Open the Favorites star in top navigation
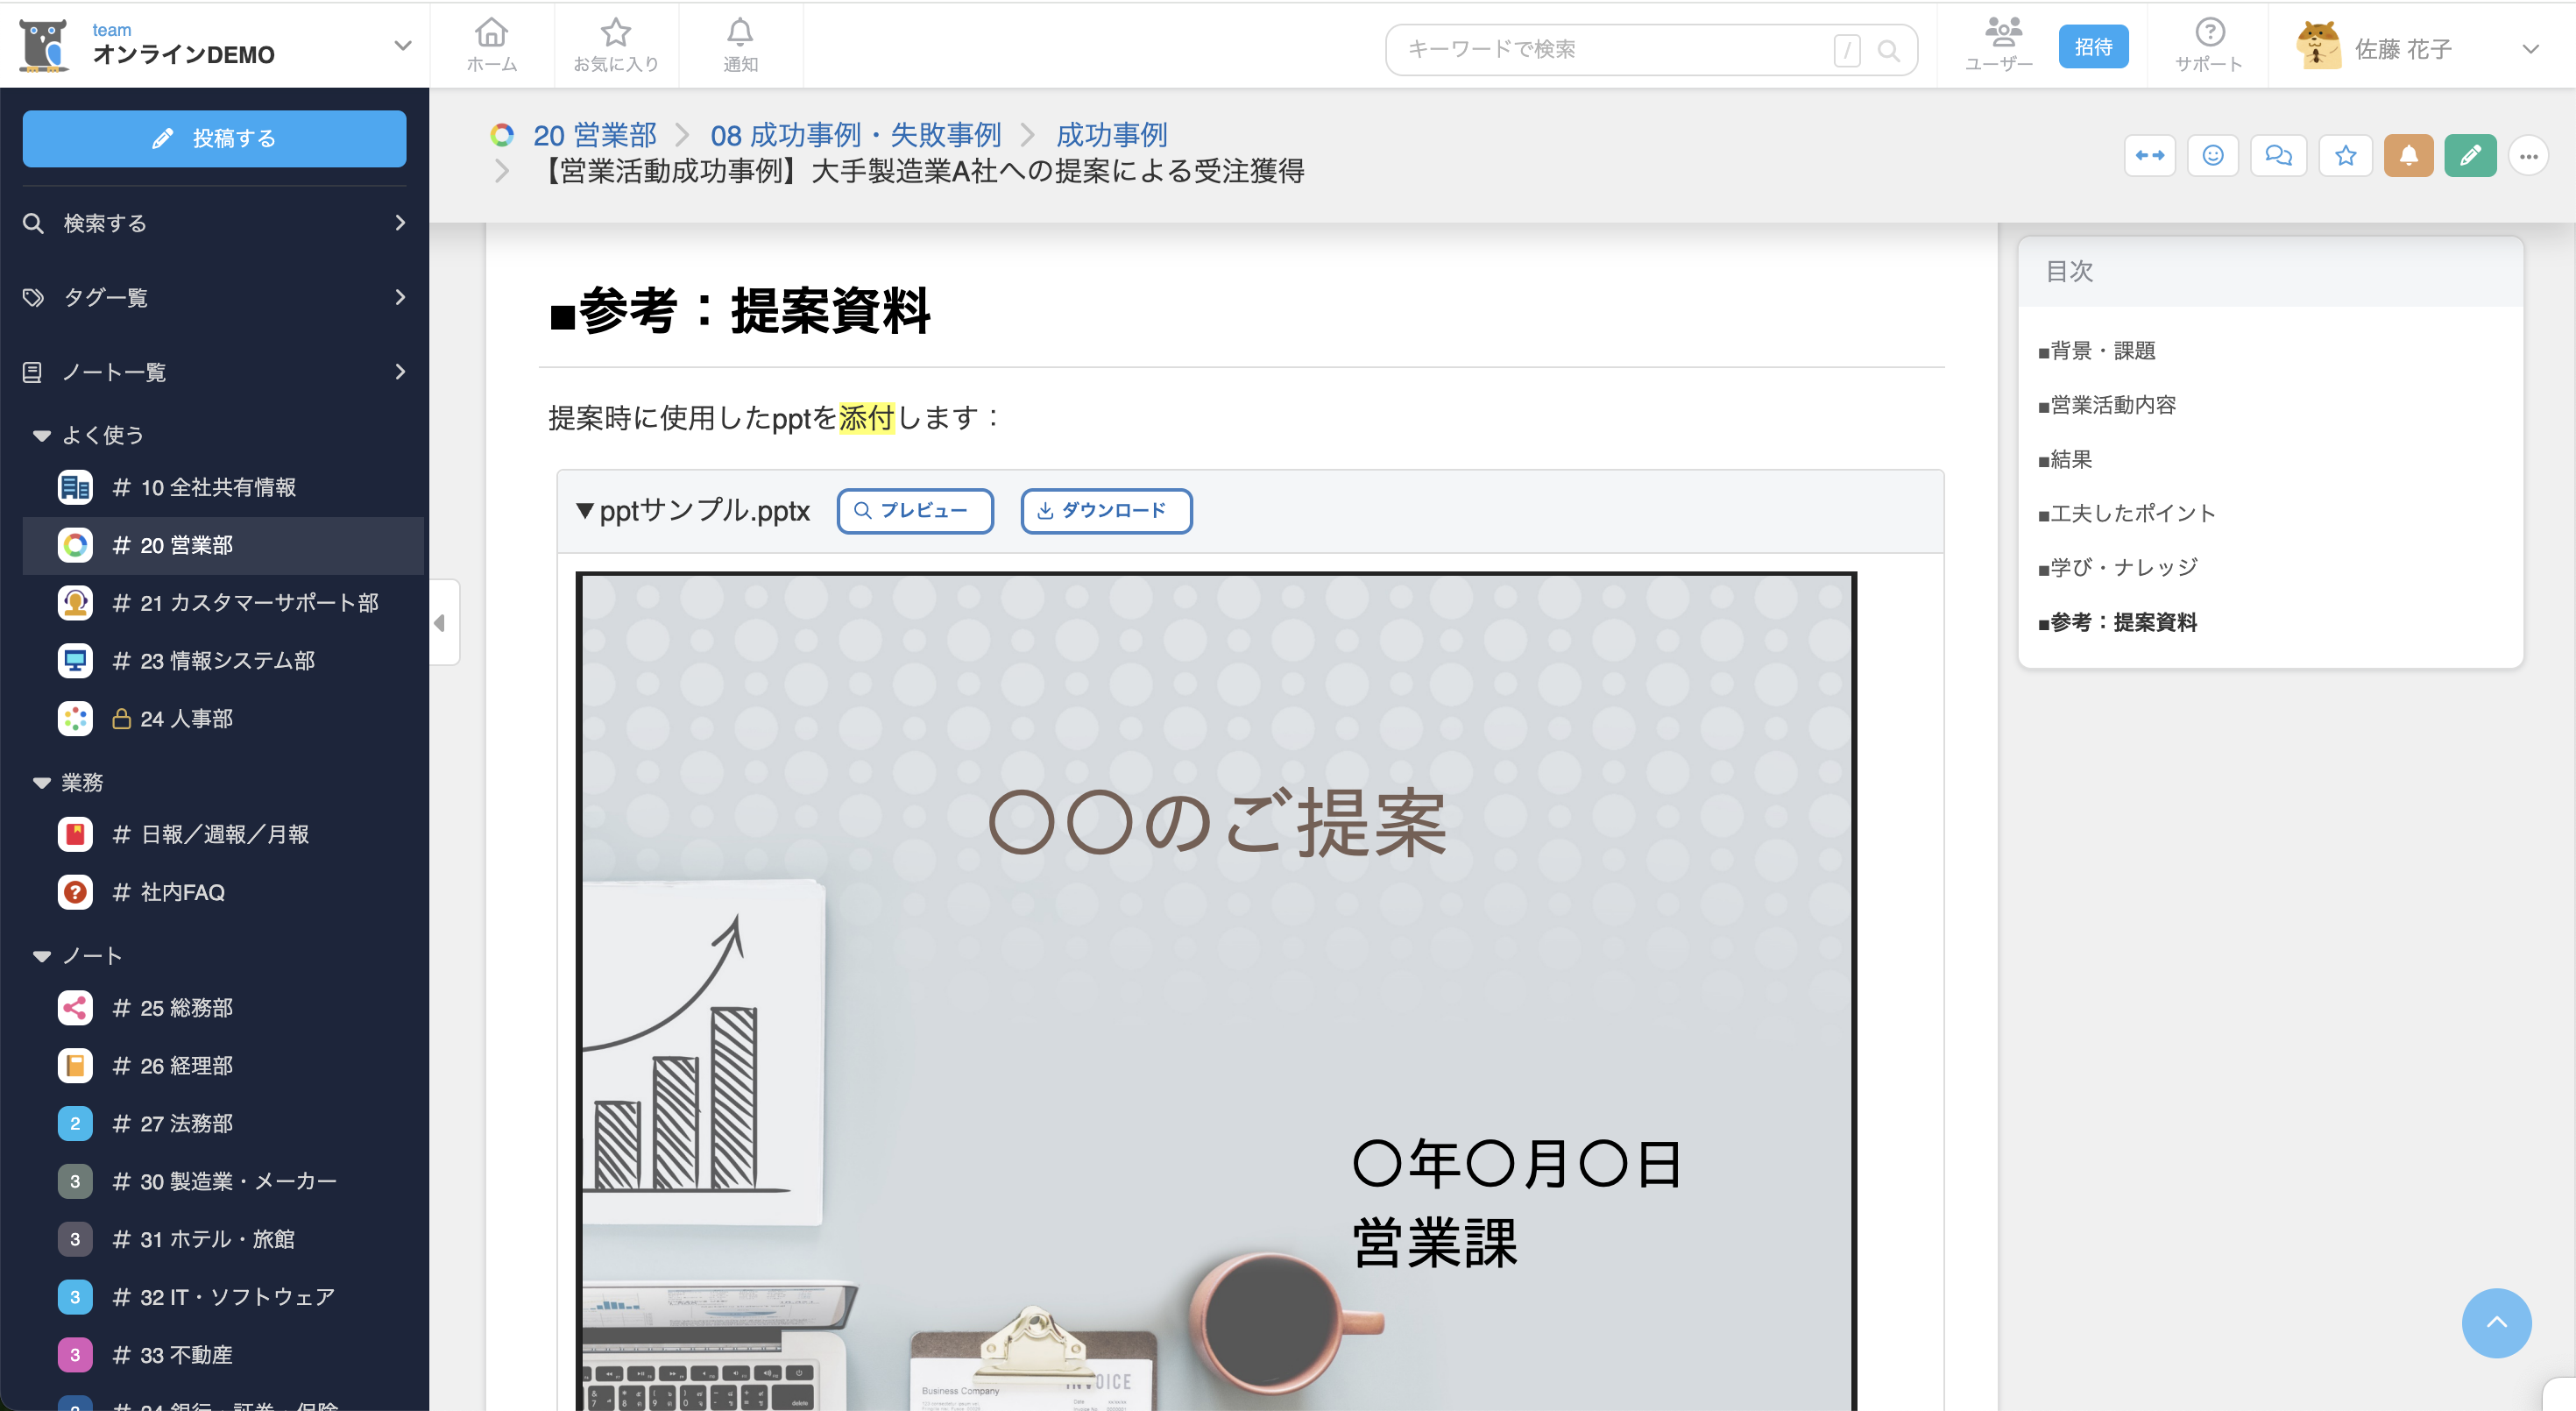The image size is (2576, 1411). point(615,45)
